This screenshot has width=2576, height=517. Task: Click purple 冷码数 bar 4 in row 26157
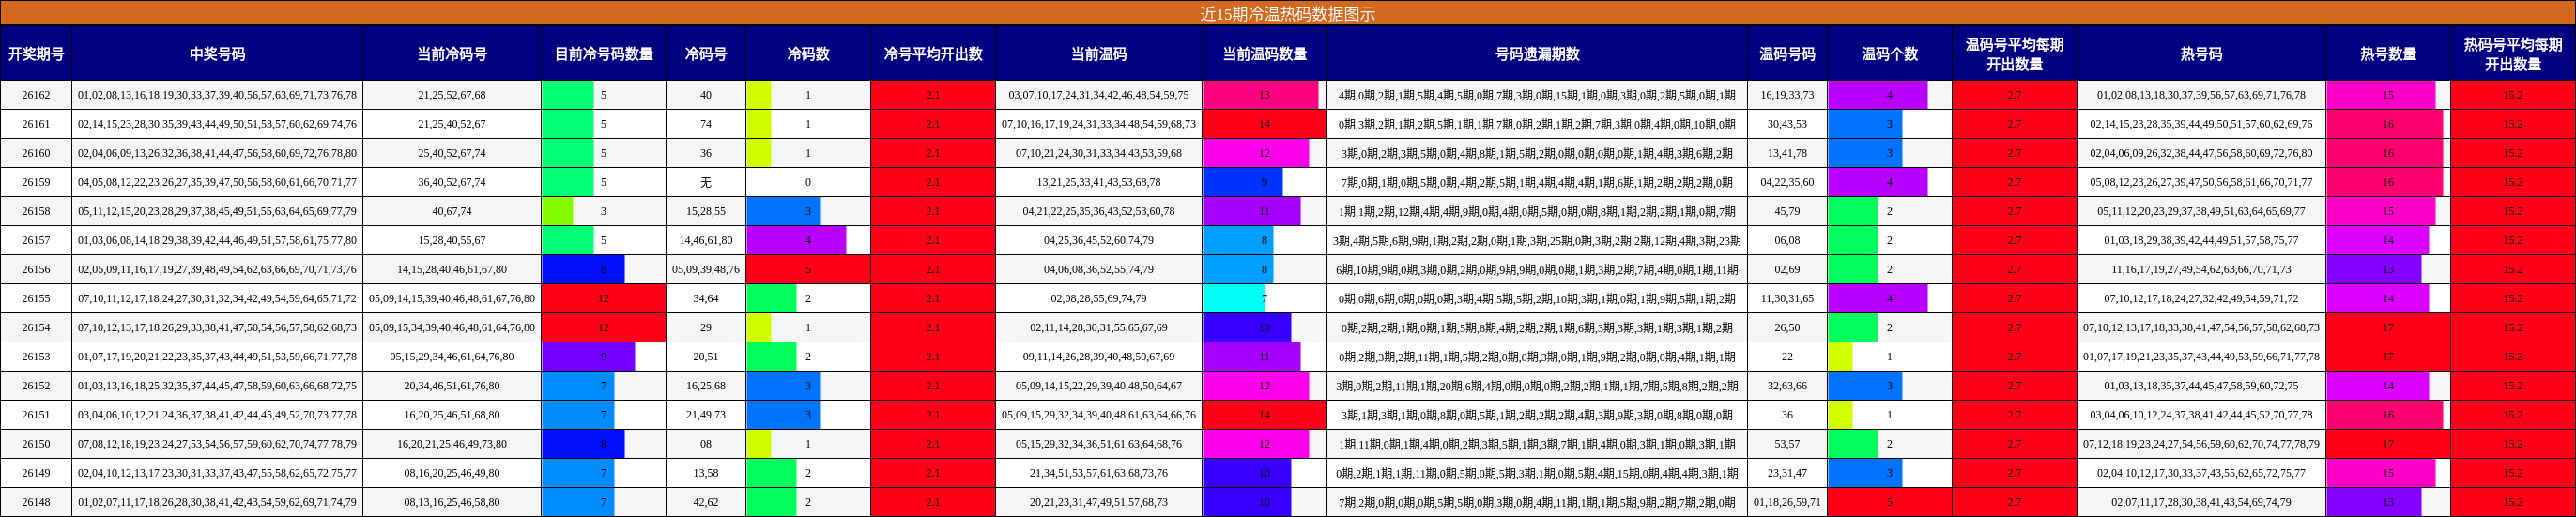pyautogui.click(x=796, y=240)
